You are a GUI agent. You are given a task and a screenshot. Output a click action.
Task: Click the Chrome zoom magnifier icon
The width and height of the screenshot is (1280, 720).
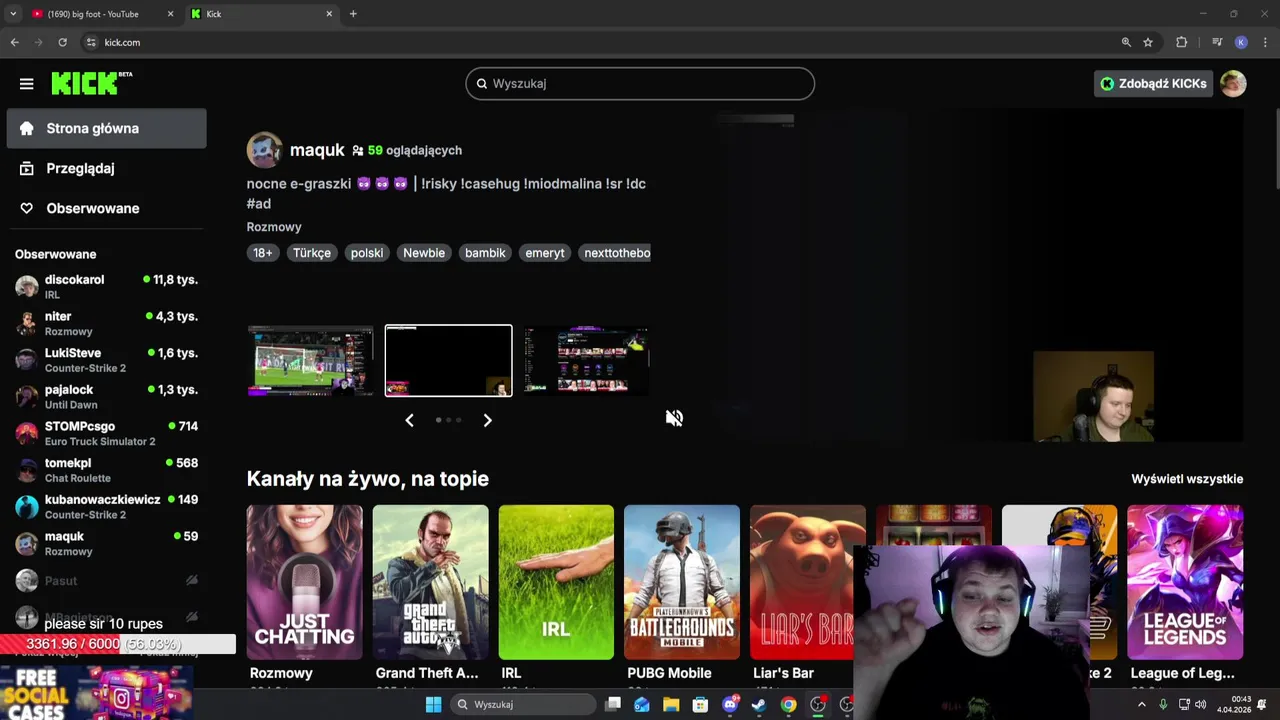pos(1126,42)
